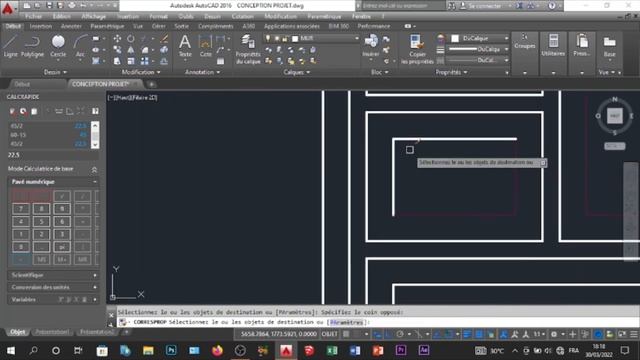Viewport: 640px width, 360px height.
Task: Toggle layer lock padlock icon
Action: coord(285,38)
